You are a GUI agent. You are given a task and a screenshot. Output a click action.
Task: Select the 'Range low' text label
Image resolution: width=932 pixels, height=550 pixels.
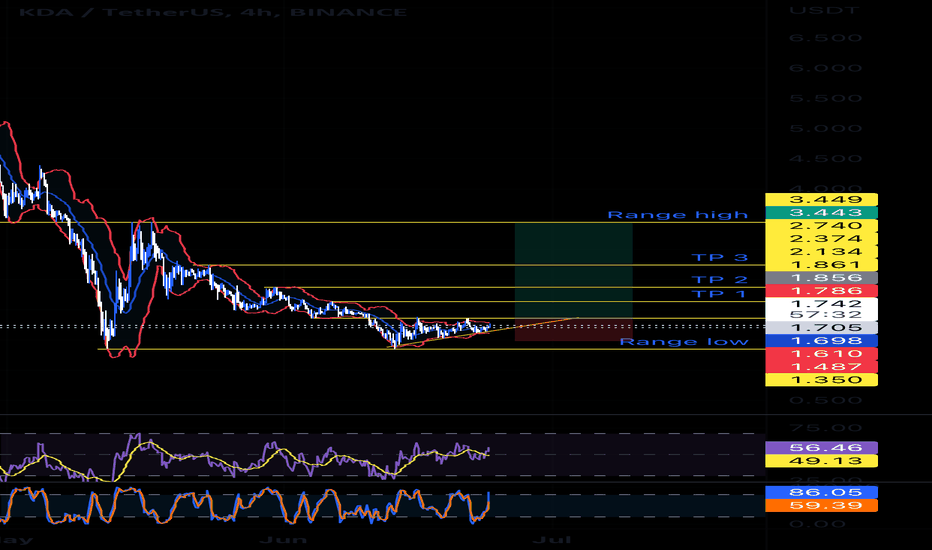pos(684,341)
